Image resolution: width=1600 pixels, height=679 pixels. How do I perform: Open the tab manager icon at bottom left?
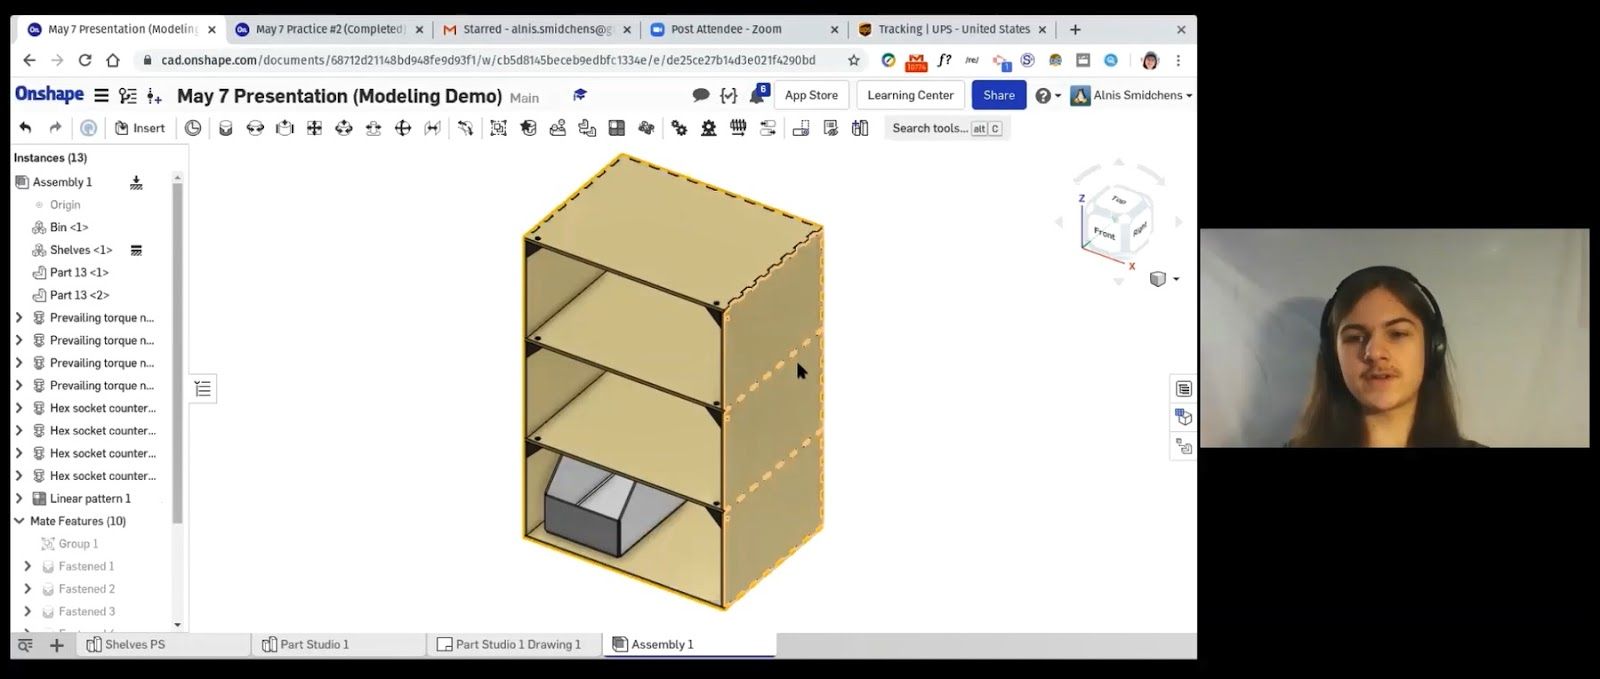tap(26, 645)
